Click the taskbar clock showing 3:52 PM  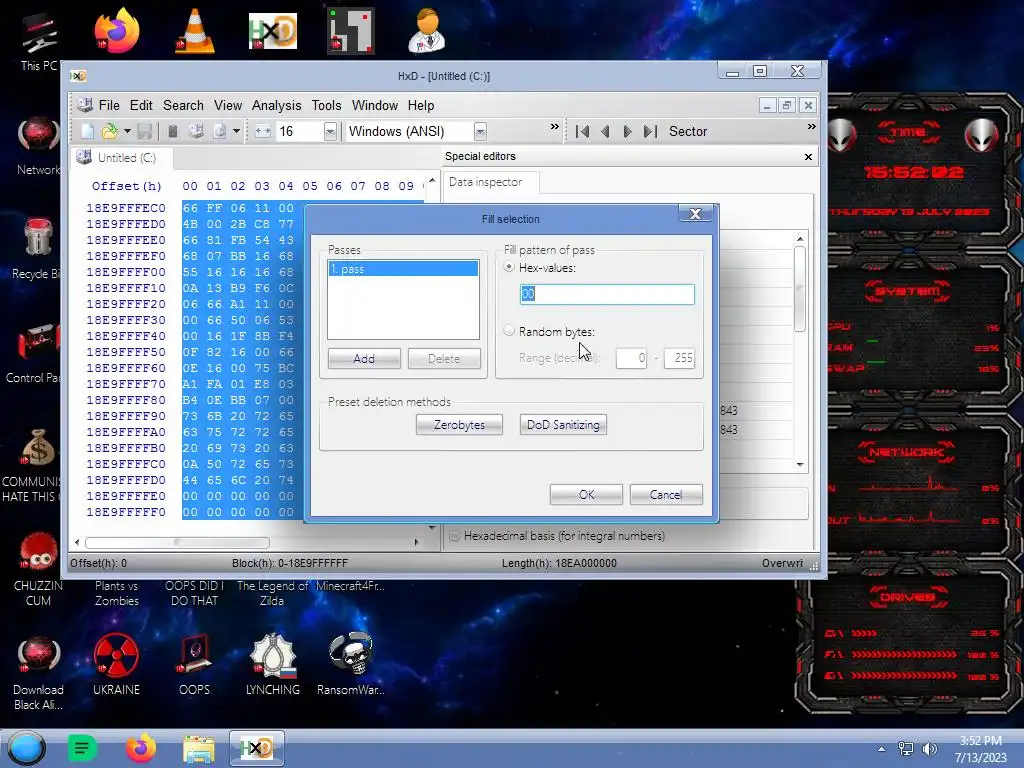[x=980, y=748]
